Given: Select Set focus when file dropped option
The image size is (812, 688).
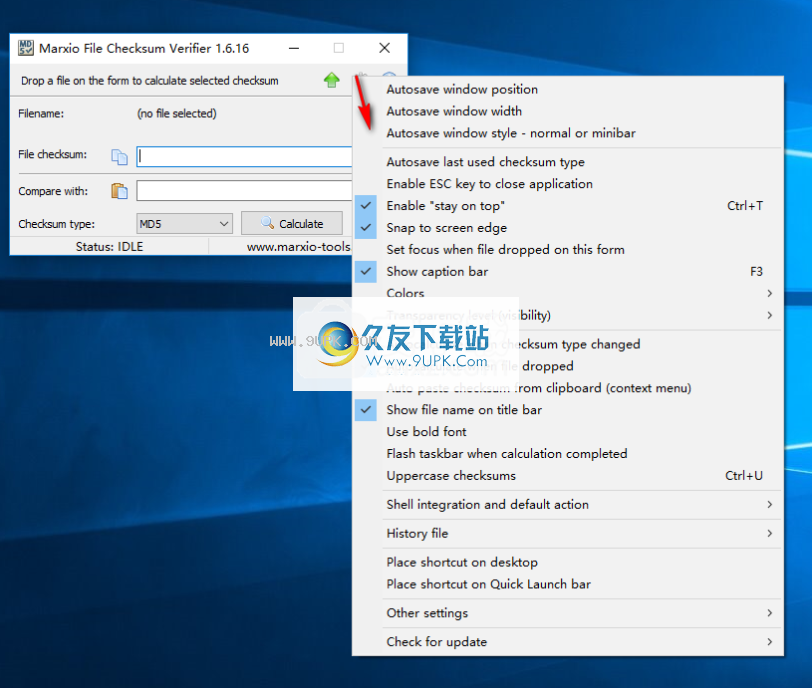Looking at the screenshot, I should 568,250.
